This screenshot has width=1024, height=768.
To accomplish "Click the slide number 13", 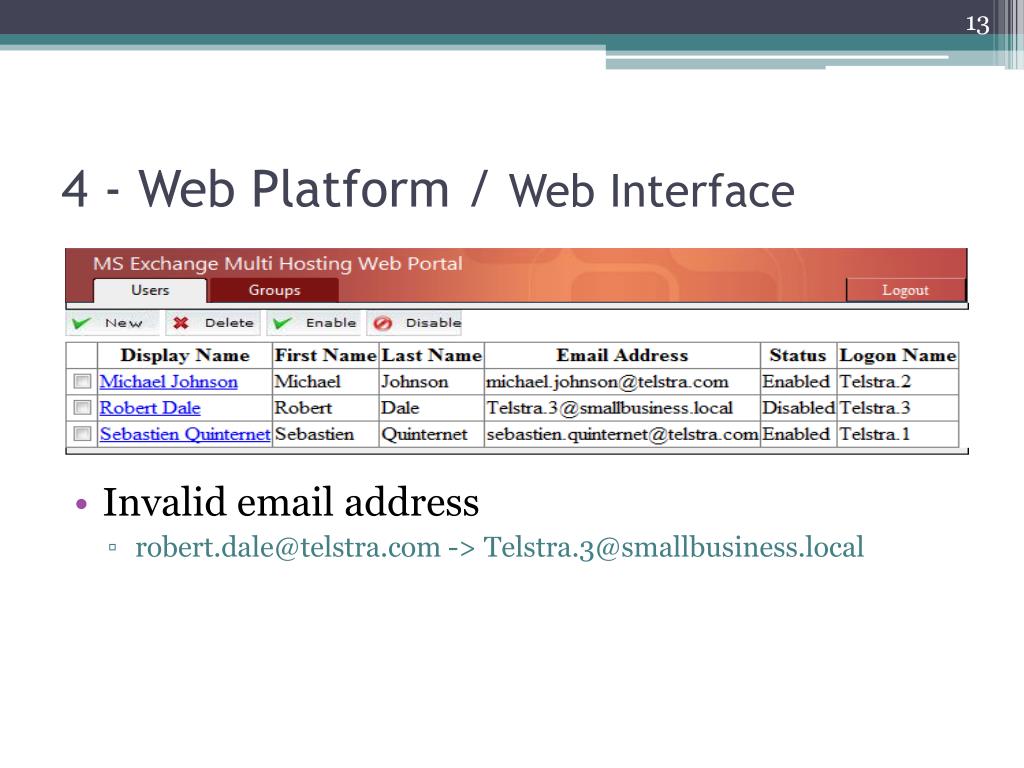I will 978,24.
